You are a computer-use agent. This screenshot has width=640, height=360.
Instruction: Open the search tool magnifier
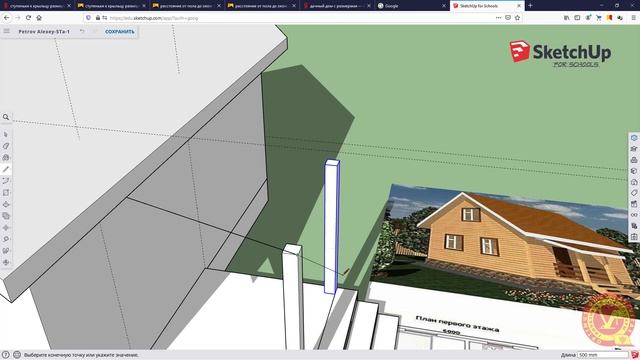pyautogui.click(x=6, y=117)
